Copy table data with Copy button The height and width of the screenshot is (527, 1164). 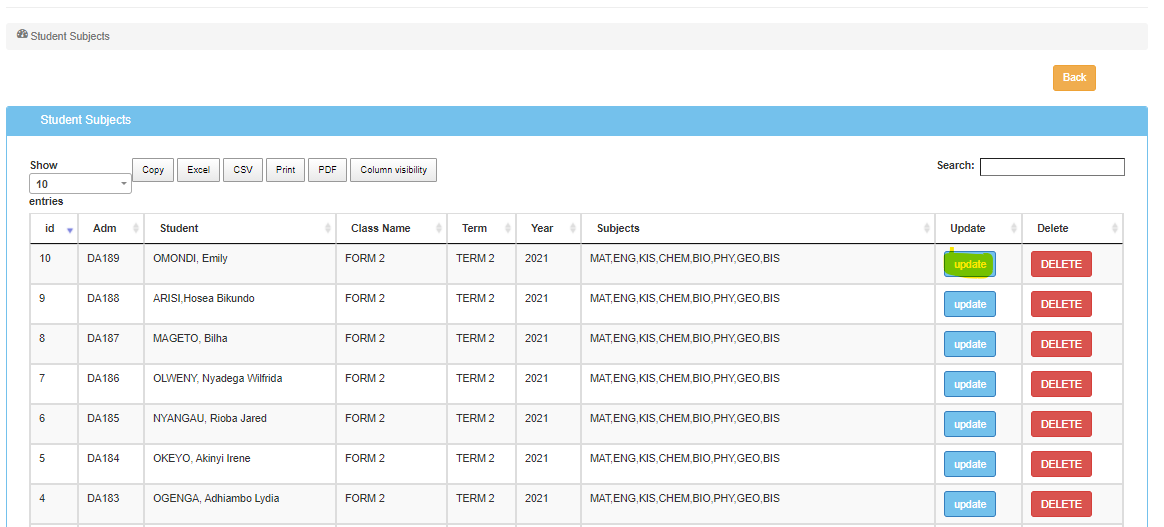click(153, 170)
